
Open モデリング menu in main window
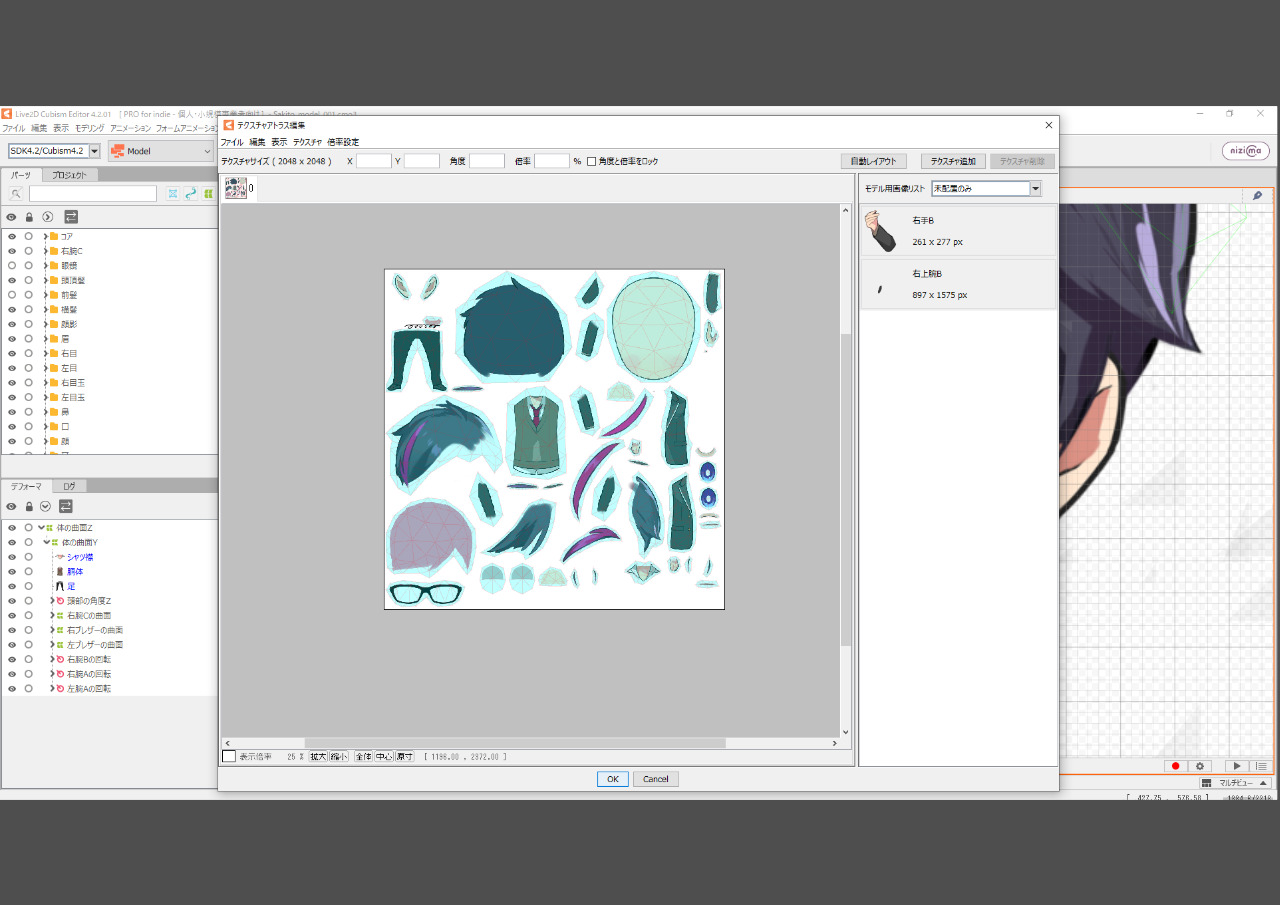click(x=89, y=128)
